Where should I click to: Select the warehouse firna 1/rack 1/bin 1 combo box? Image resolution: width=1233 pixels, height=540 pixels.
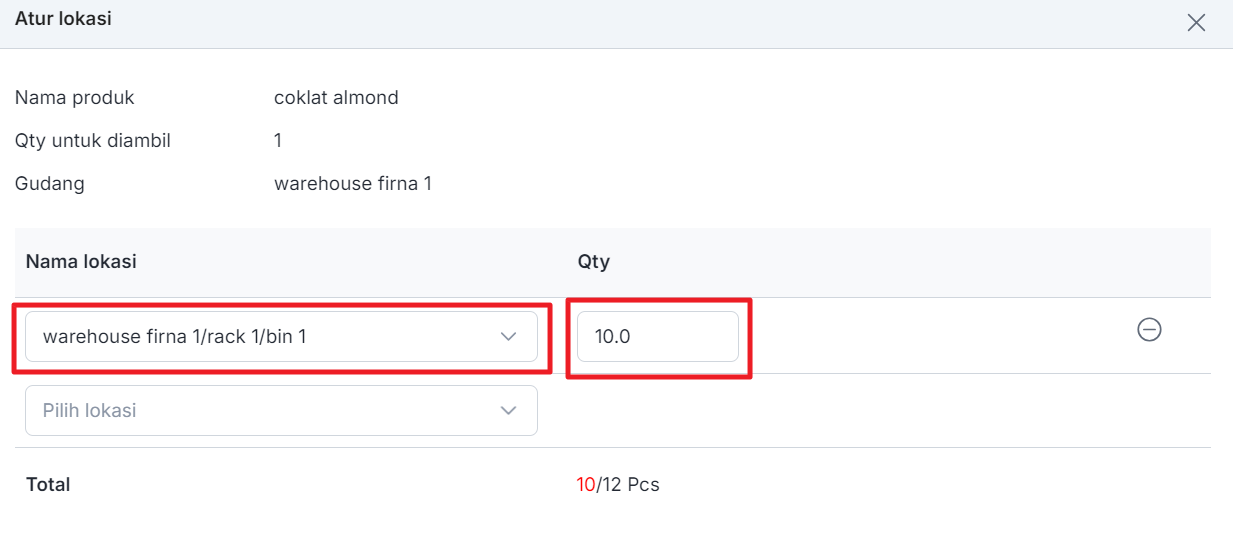click(281, 336)
